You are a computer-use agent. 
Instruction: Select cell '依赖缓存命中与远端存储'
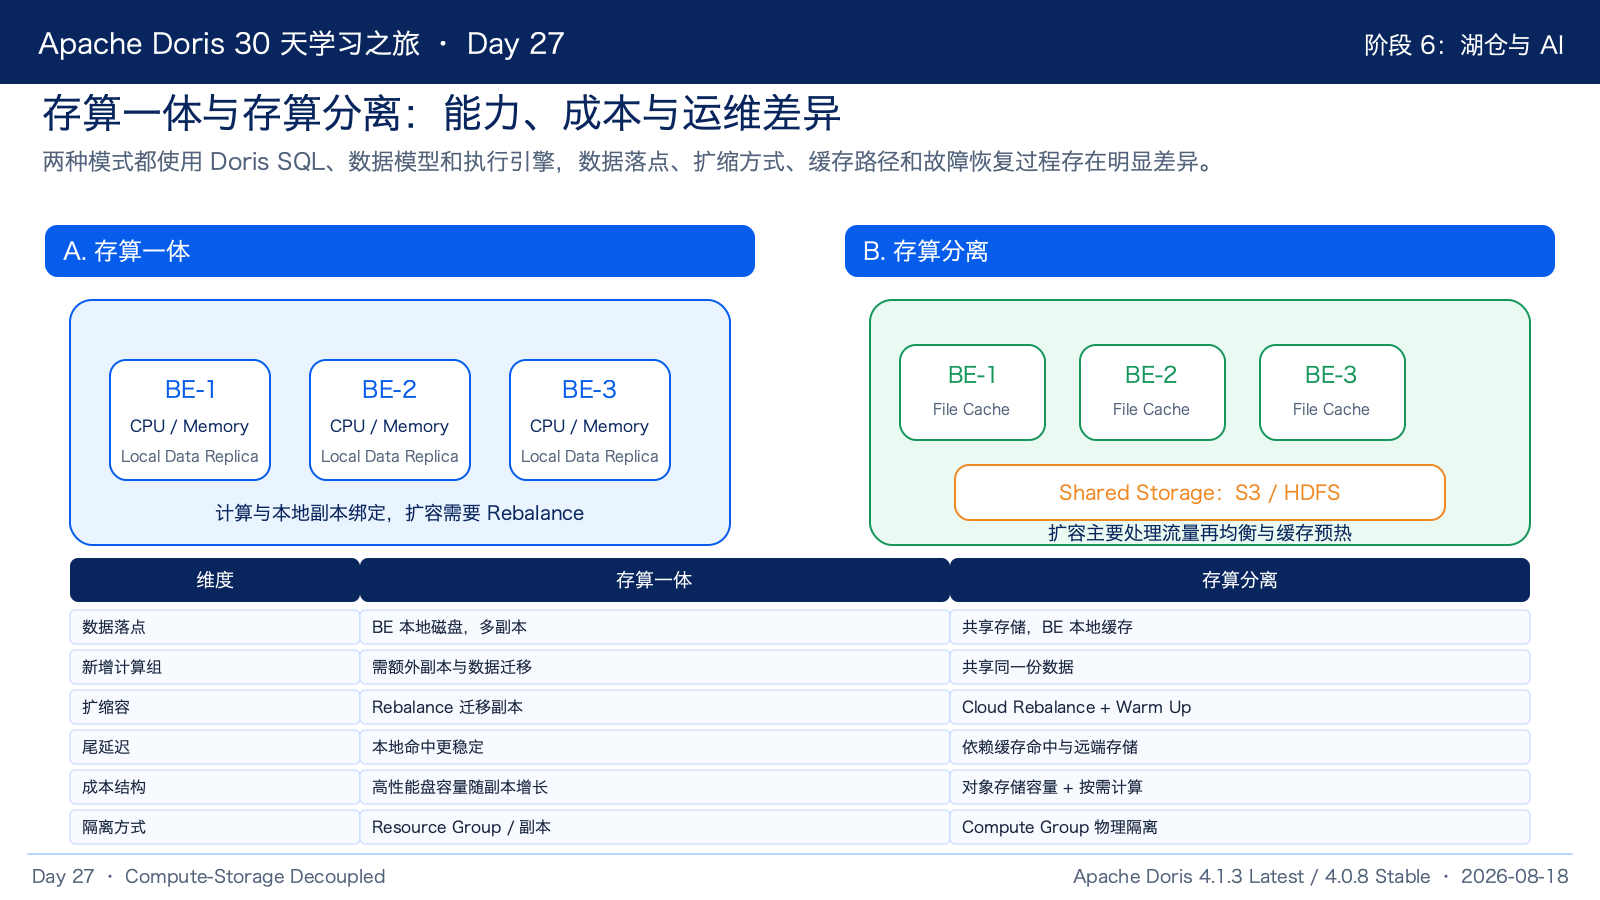pyautogui.click(x=1240, y=747)
